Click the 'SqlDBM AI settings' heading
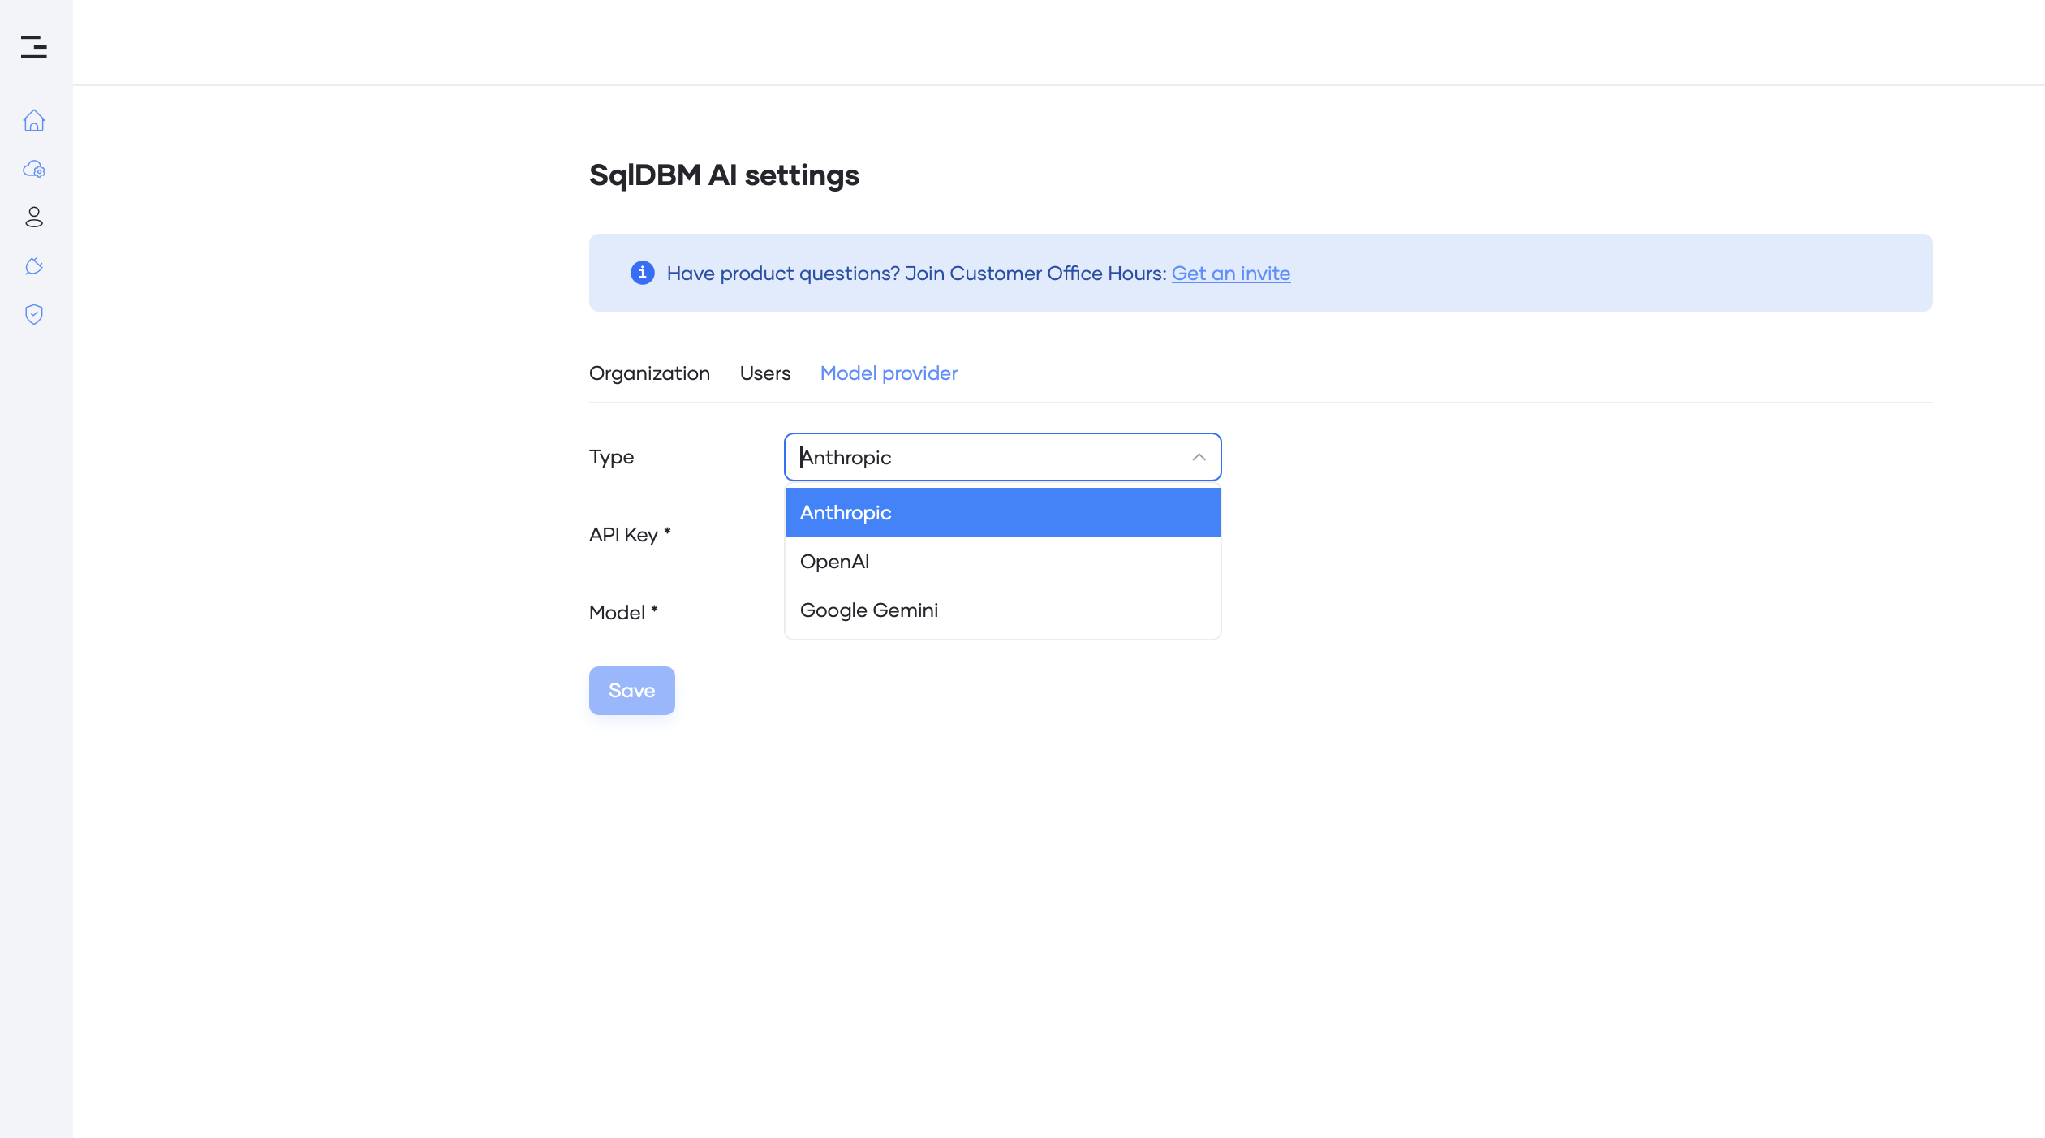Viewport: 2045px width, 1138px height. (x=724, y=176)
